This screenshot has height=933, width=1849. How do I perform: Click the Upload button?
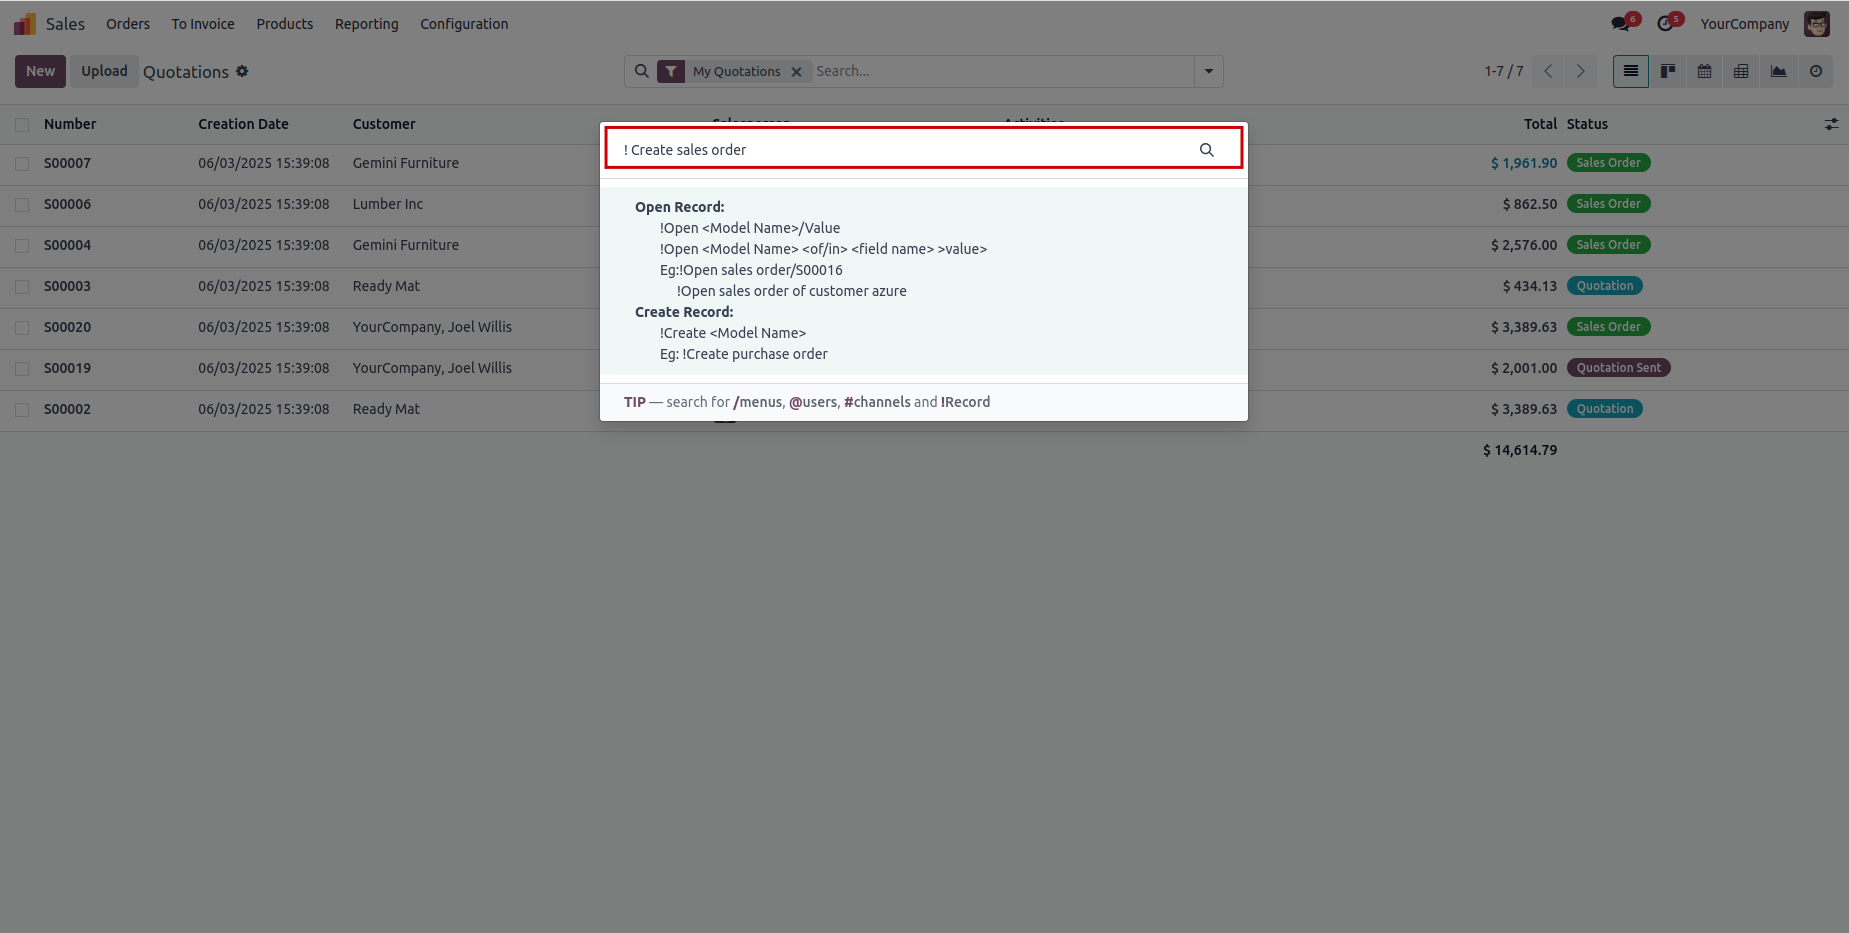(104, 71)
